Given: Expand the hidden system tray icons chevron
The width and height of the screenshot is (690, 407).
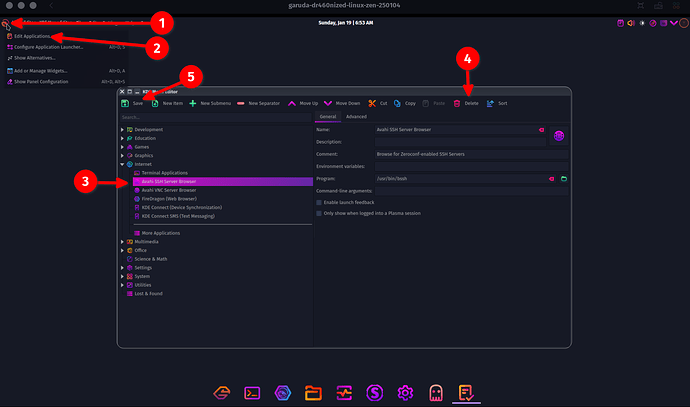Looking at the screenshot, I should [x=674, y=23].
